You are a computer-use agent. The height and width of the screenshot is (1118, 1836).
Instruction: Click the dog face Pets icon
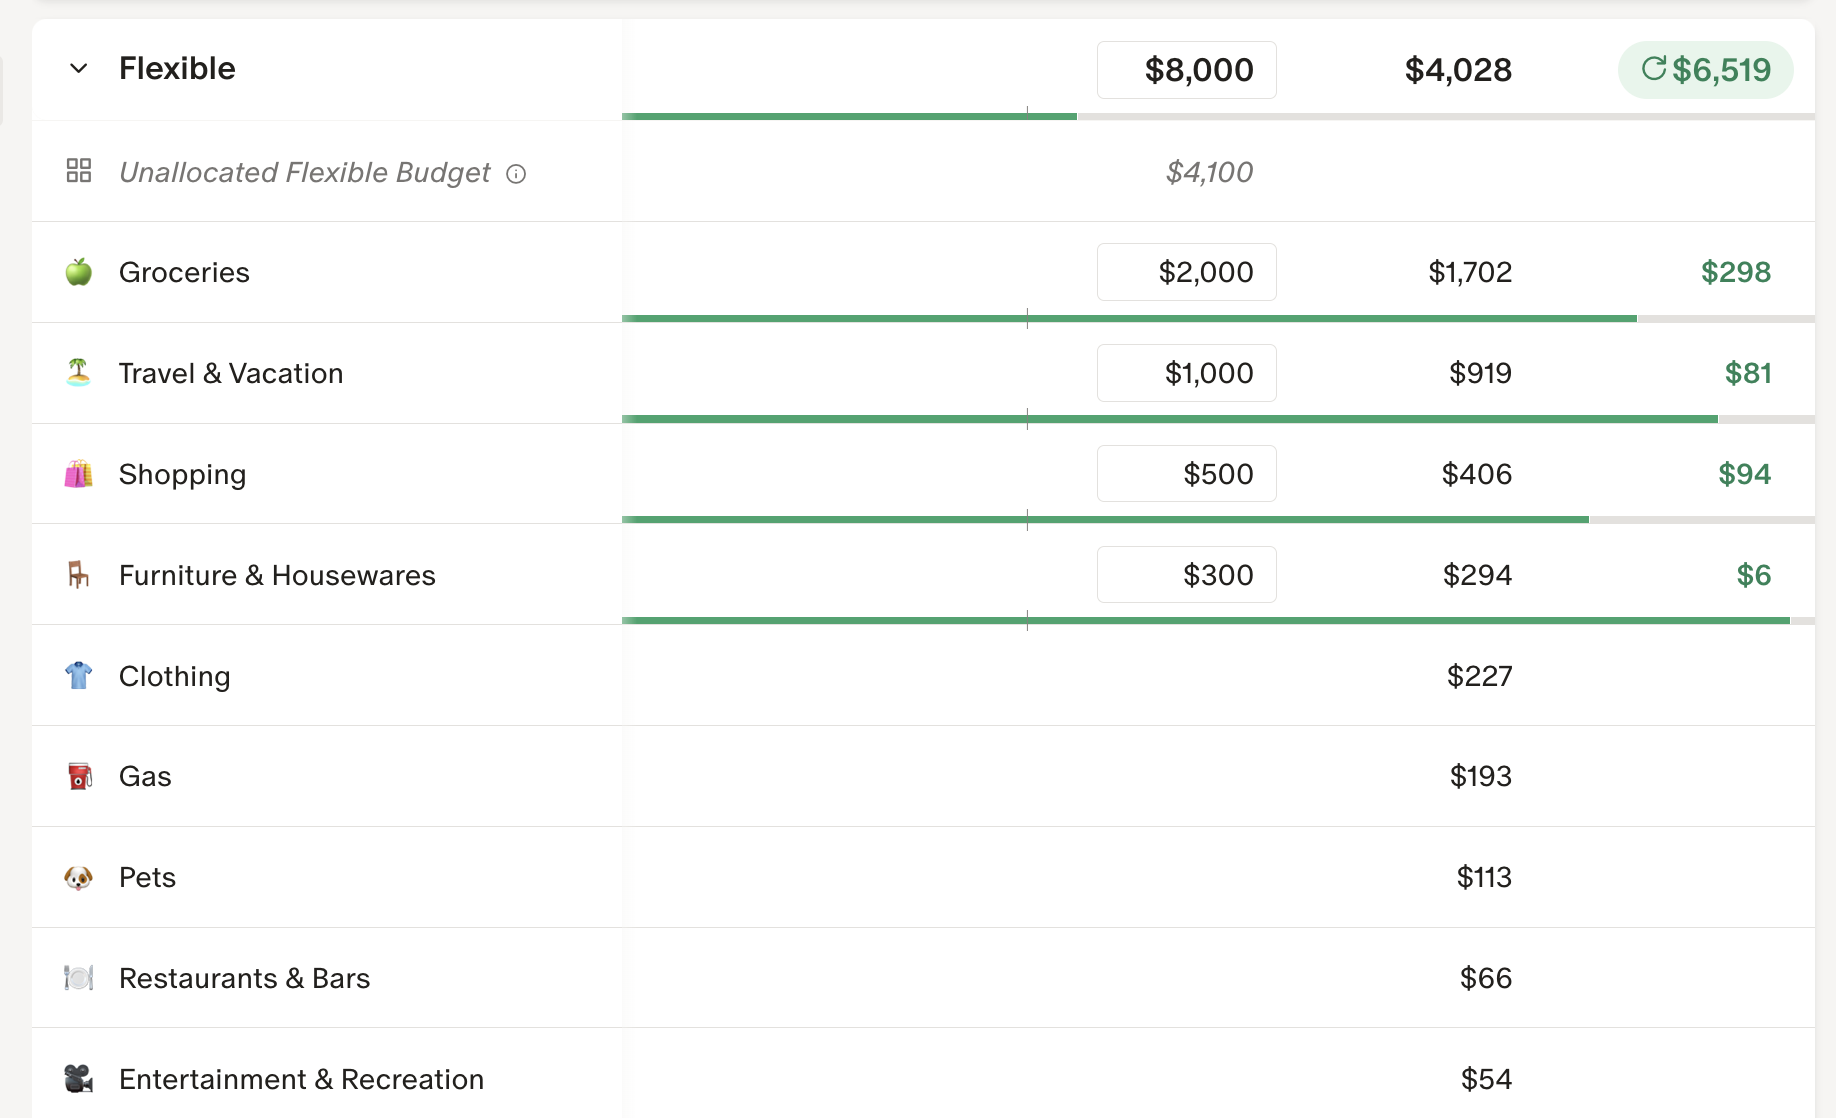pyautogui.click(x=79, y=877)
